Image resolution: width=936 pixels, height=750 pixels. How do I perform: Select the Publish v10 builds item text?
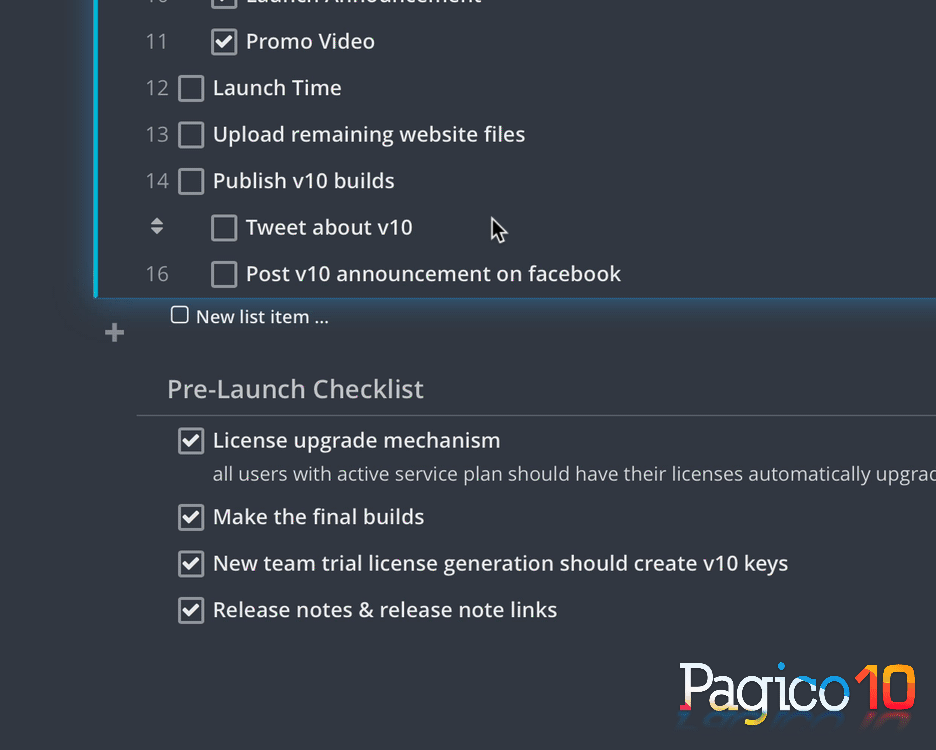[x=303, y=181]
